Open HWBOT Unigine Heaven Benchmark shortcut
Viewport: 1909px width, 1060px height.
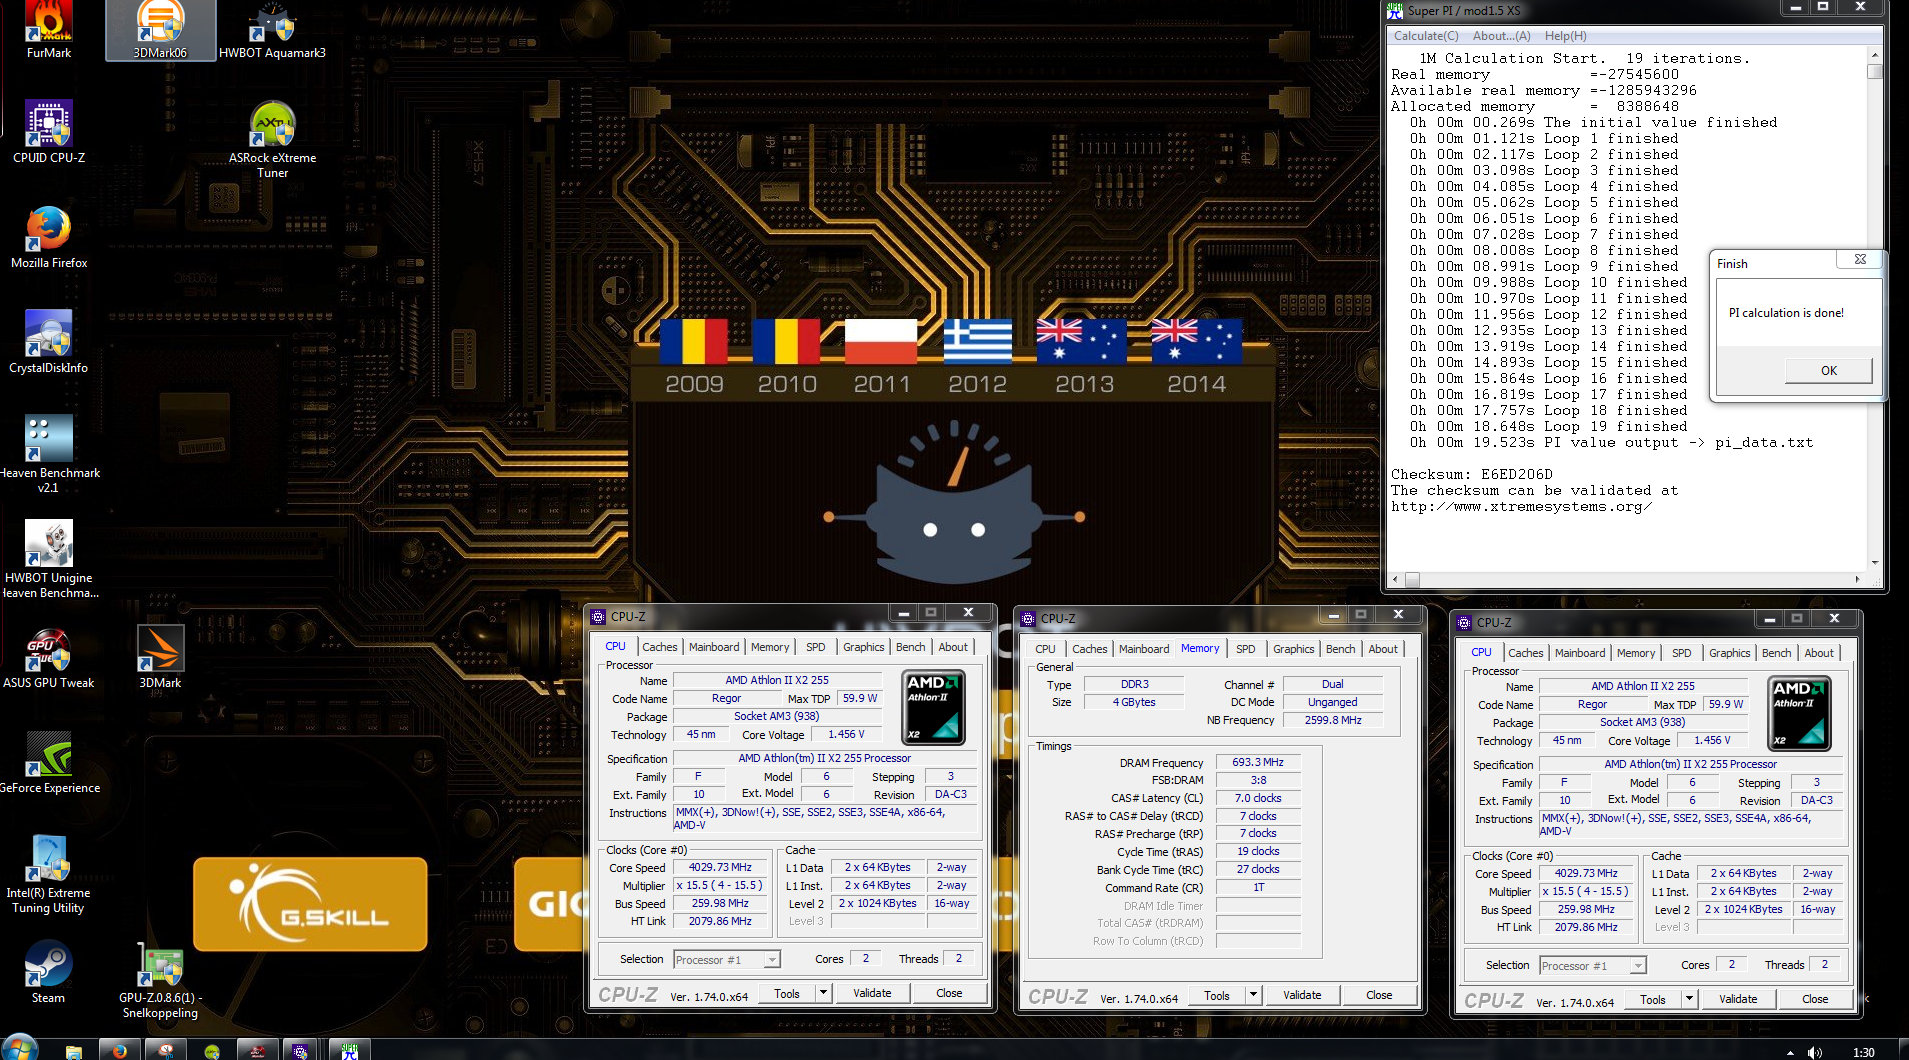[49, 560]
